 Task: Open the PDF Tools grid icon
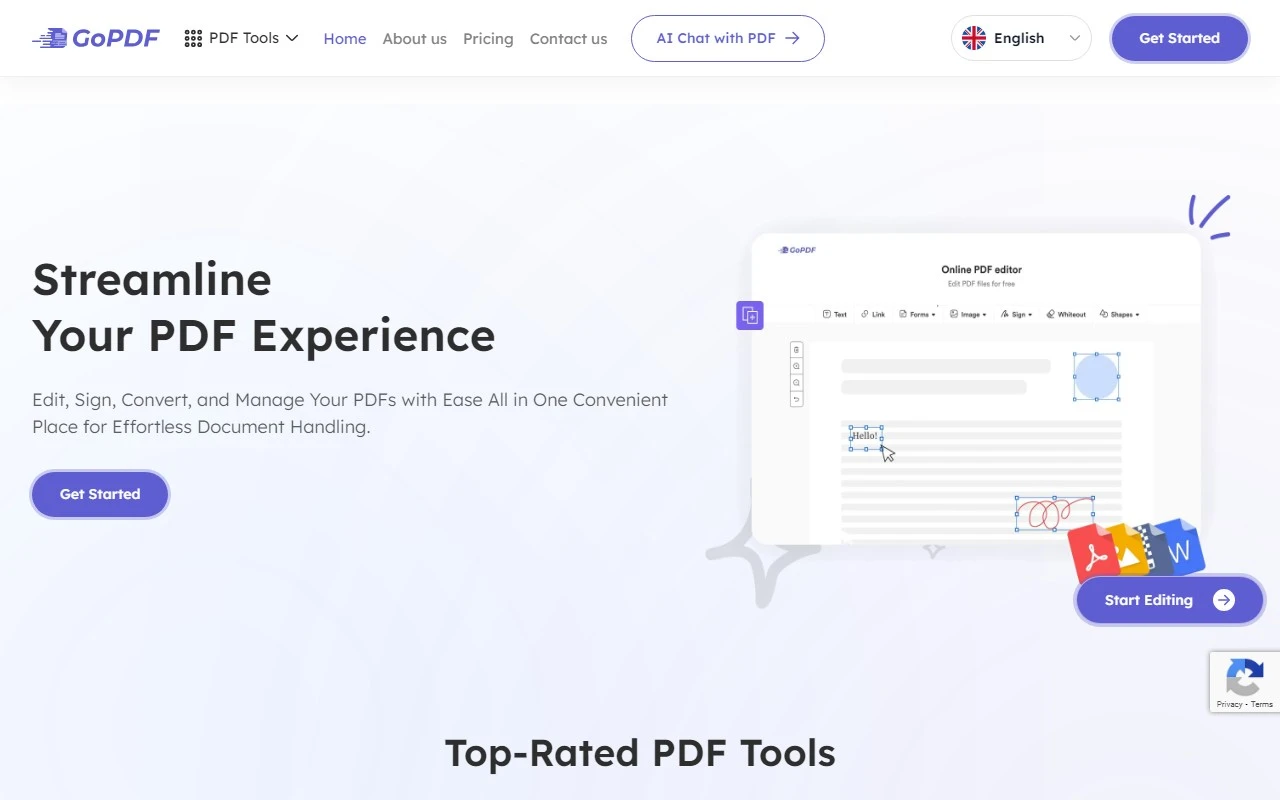point(193,38)
